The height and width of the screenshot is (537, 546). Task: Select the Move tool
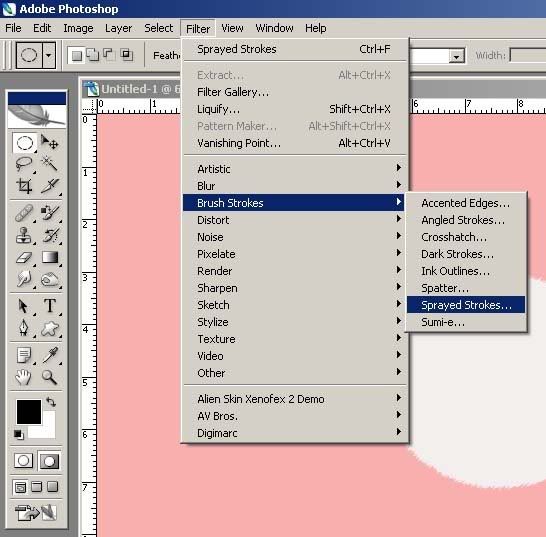(x=49, y=142)
